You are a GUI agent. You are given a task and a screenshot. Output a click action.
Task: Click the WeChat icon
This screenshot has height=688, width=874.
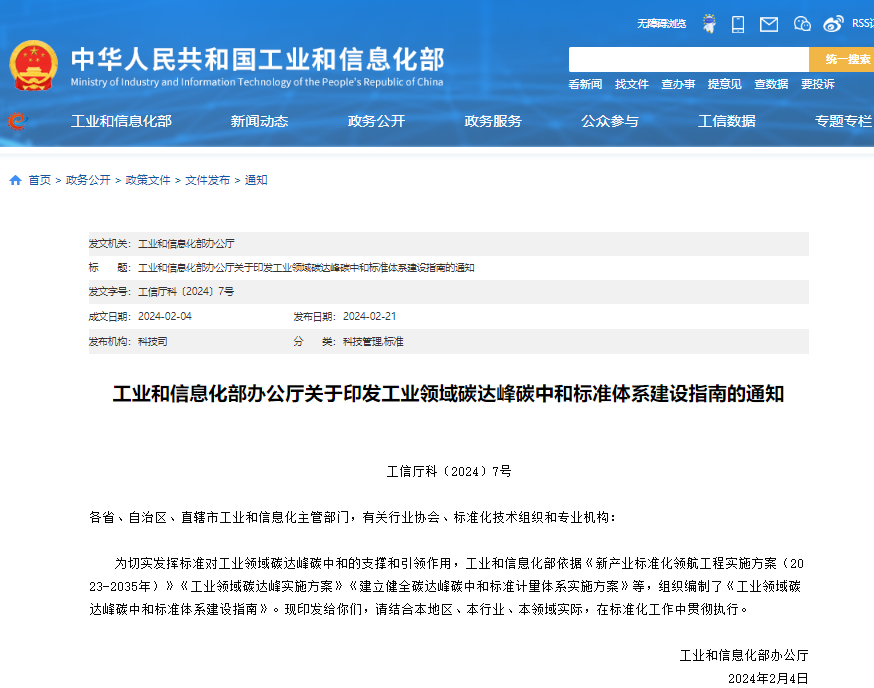pos(802,23)
